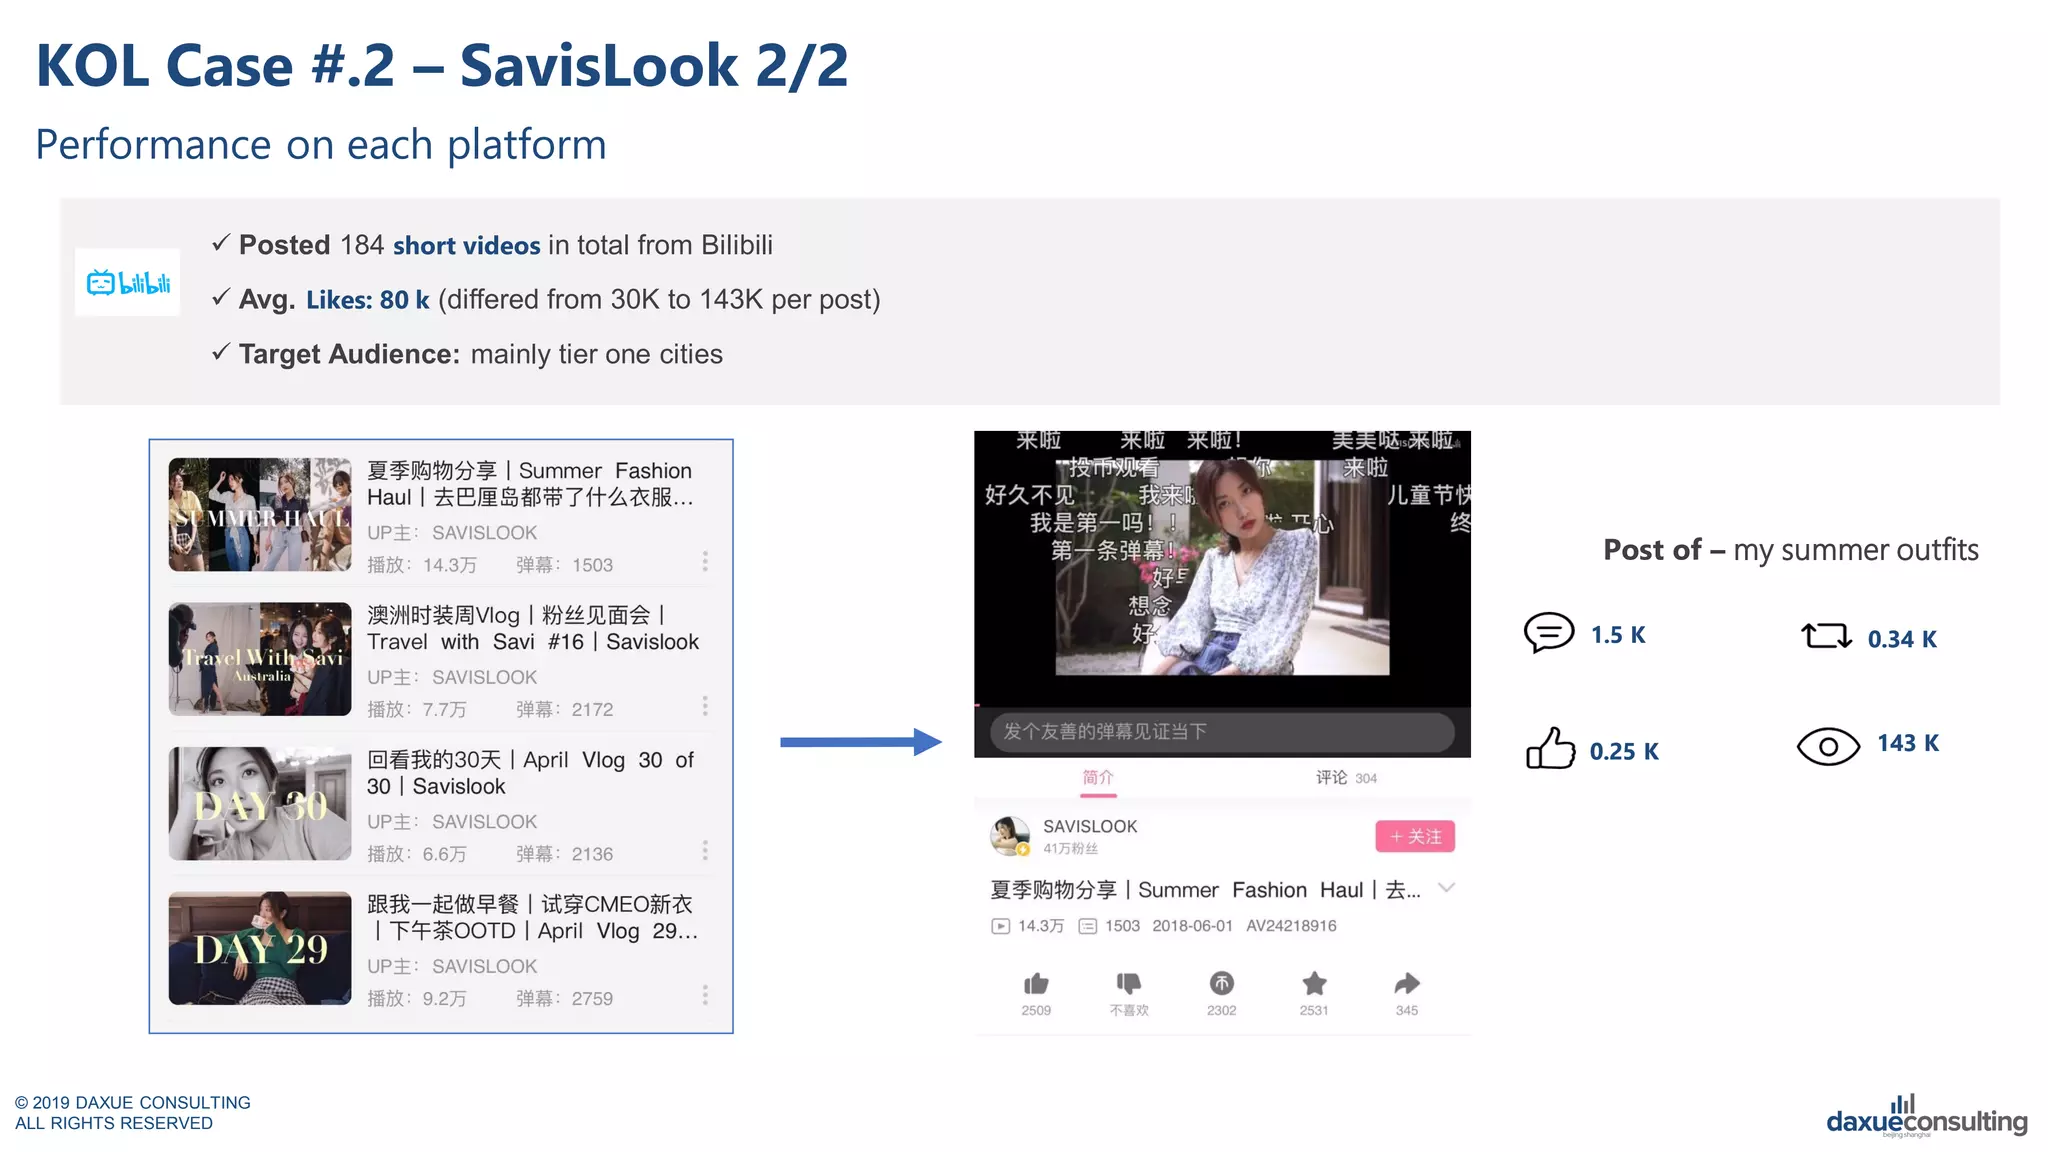The image size is (2048, 1152).
Task: Click the '1.5 K' comments value
Action: pos(1618,635)
